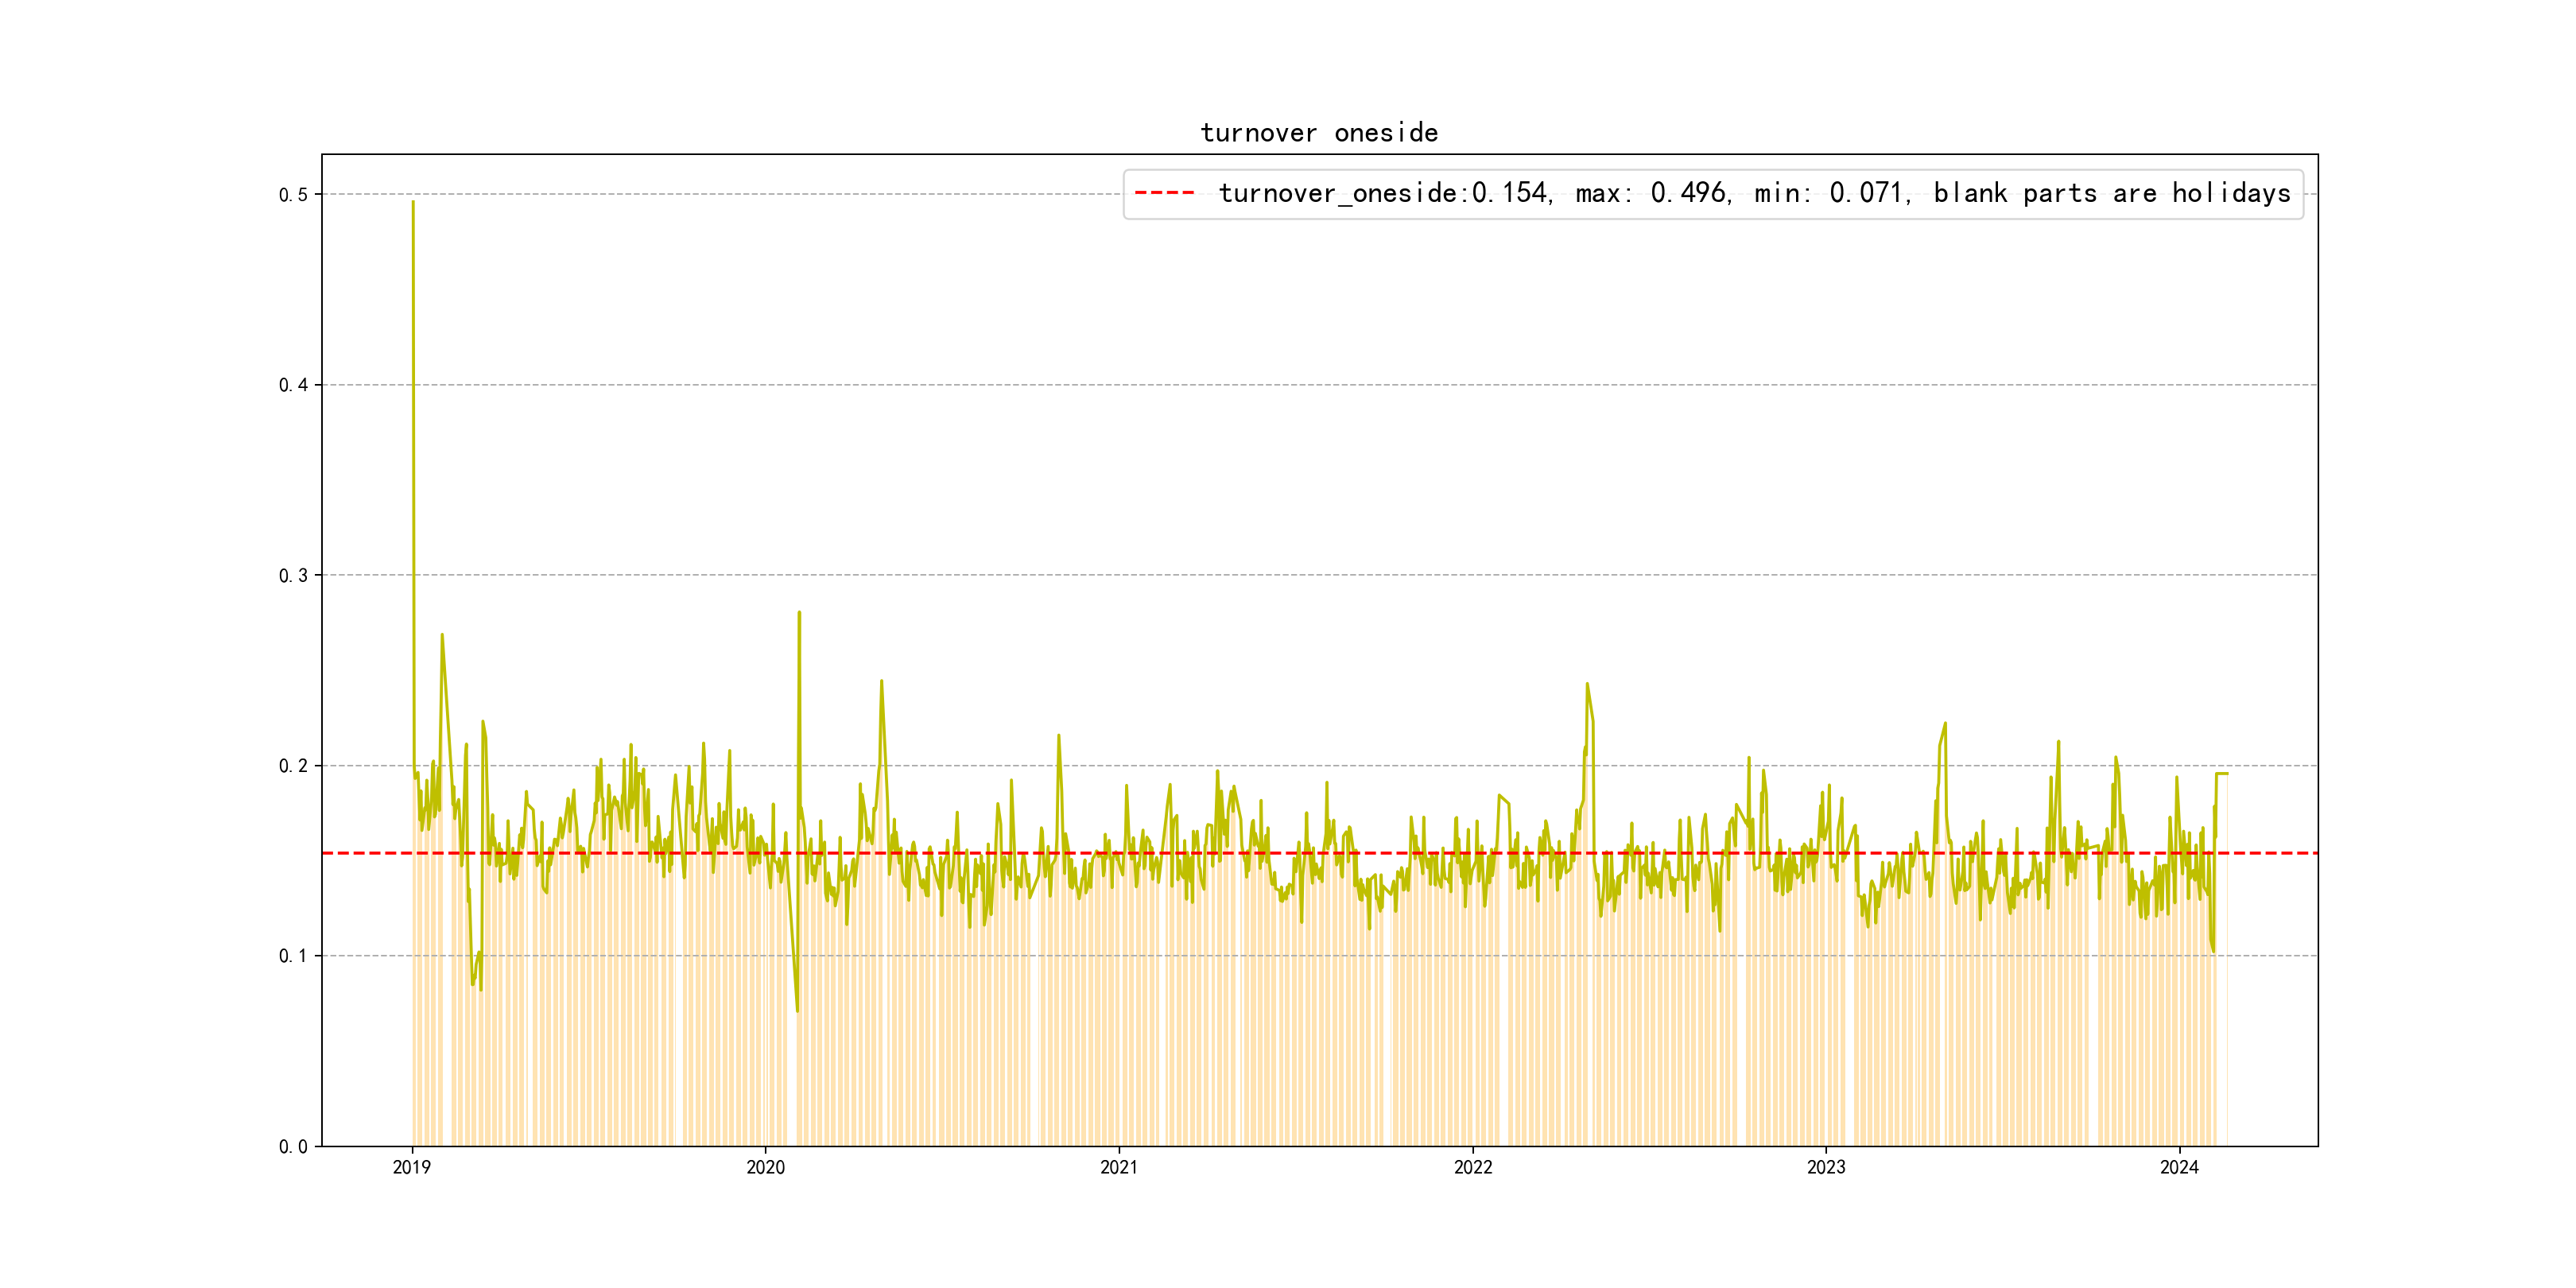Image resolution: width=2576 pixels, height=1288 pixels.
Task: Click the 2019 x-axis label
Action: click(412, 1167)
